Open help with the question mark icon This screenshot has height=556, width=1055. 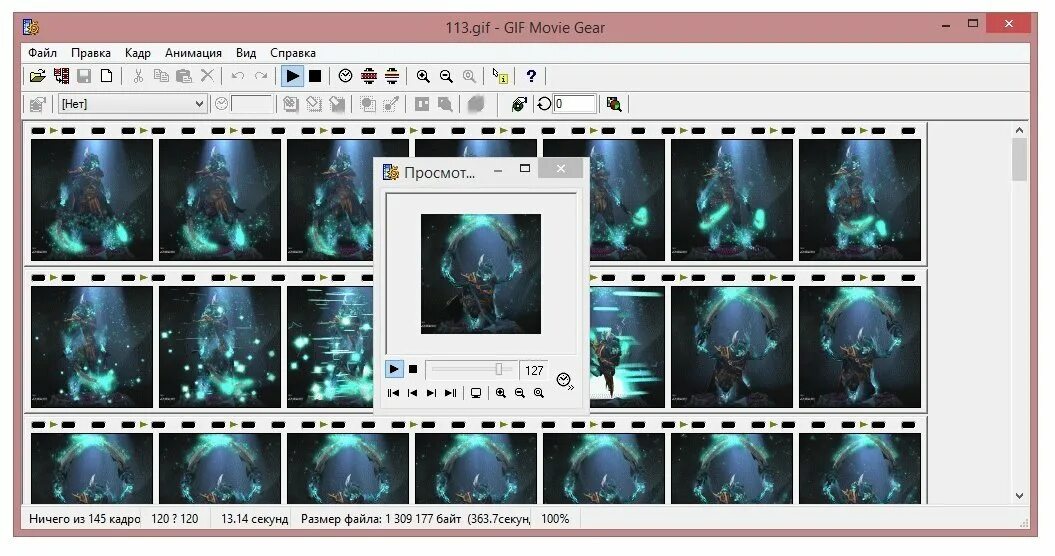point(531,76)
